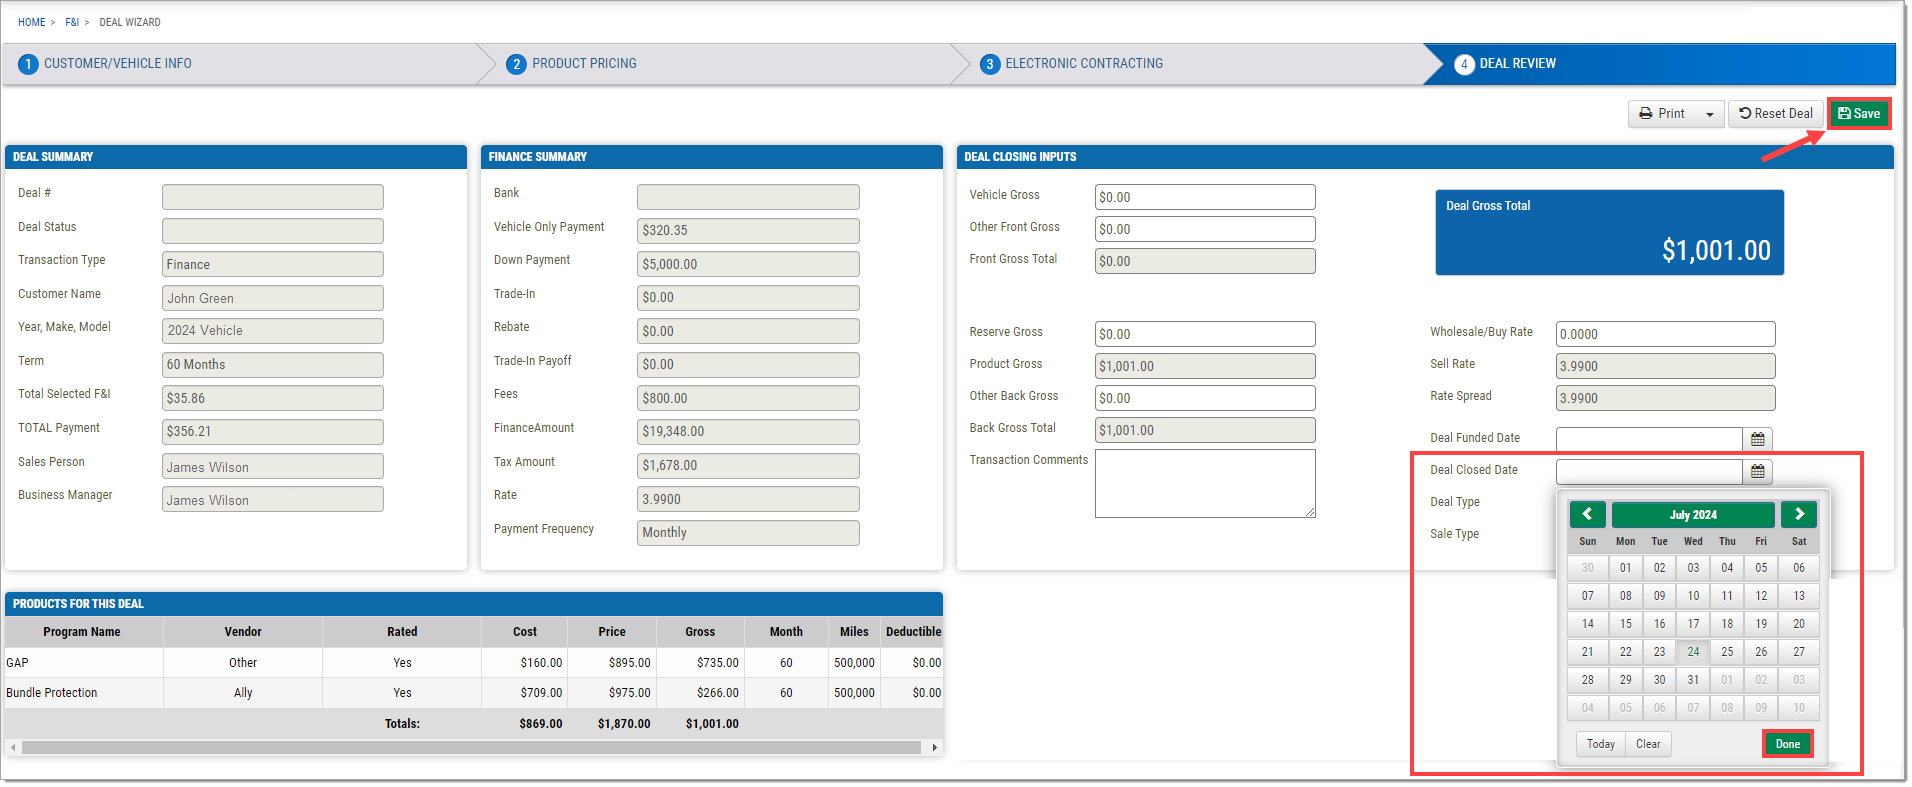Open the July 2024 month selector

coord(1693,514)
